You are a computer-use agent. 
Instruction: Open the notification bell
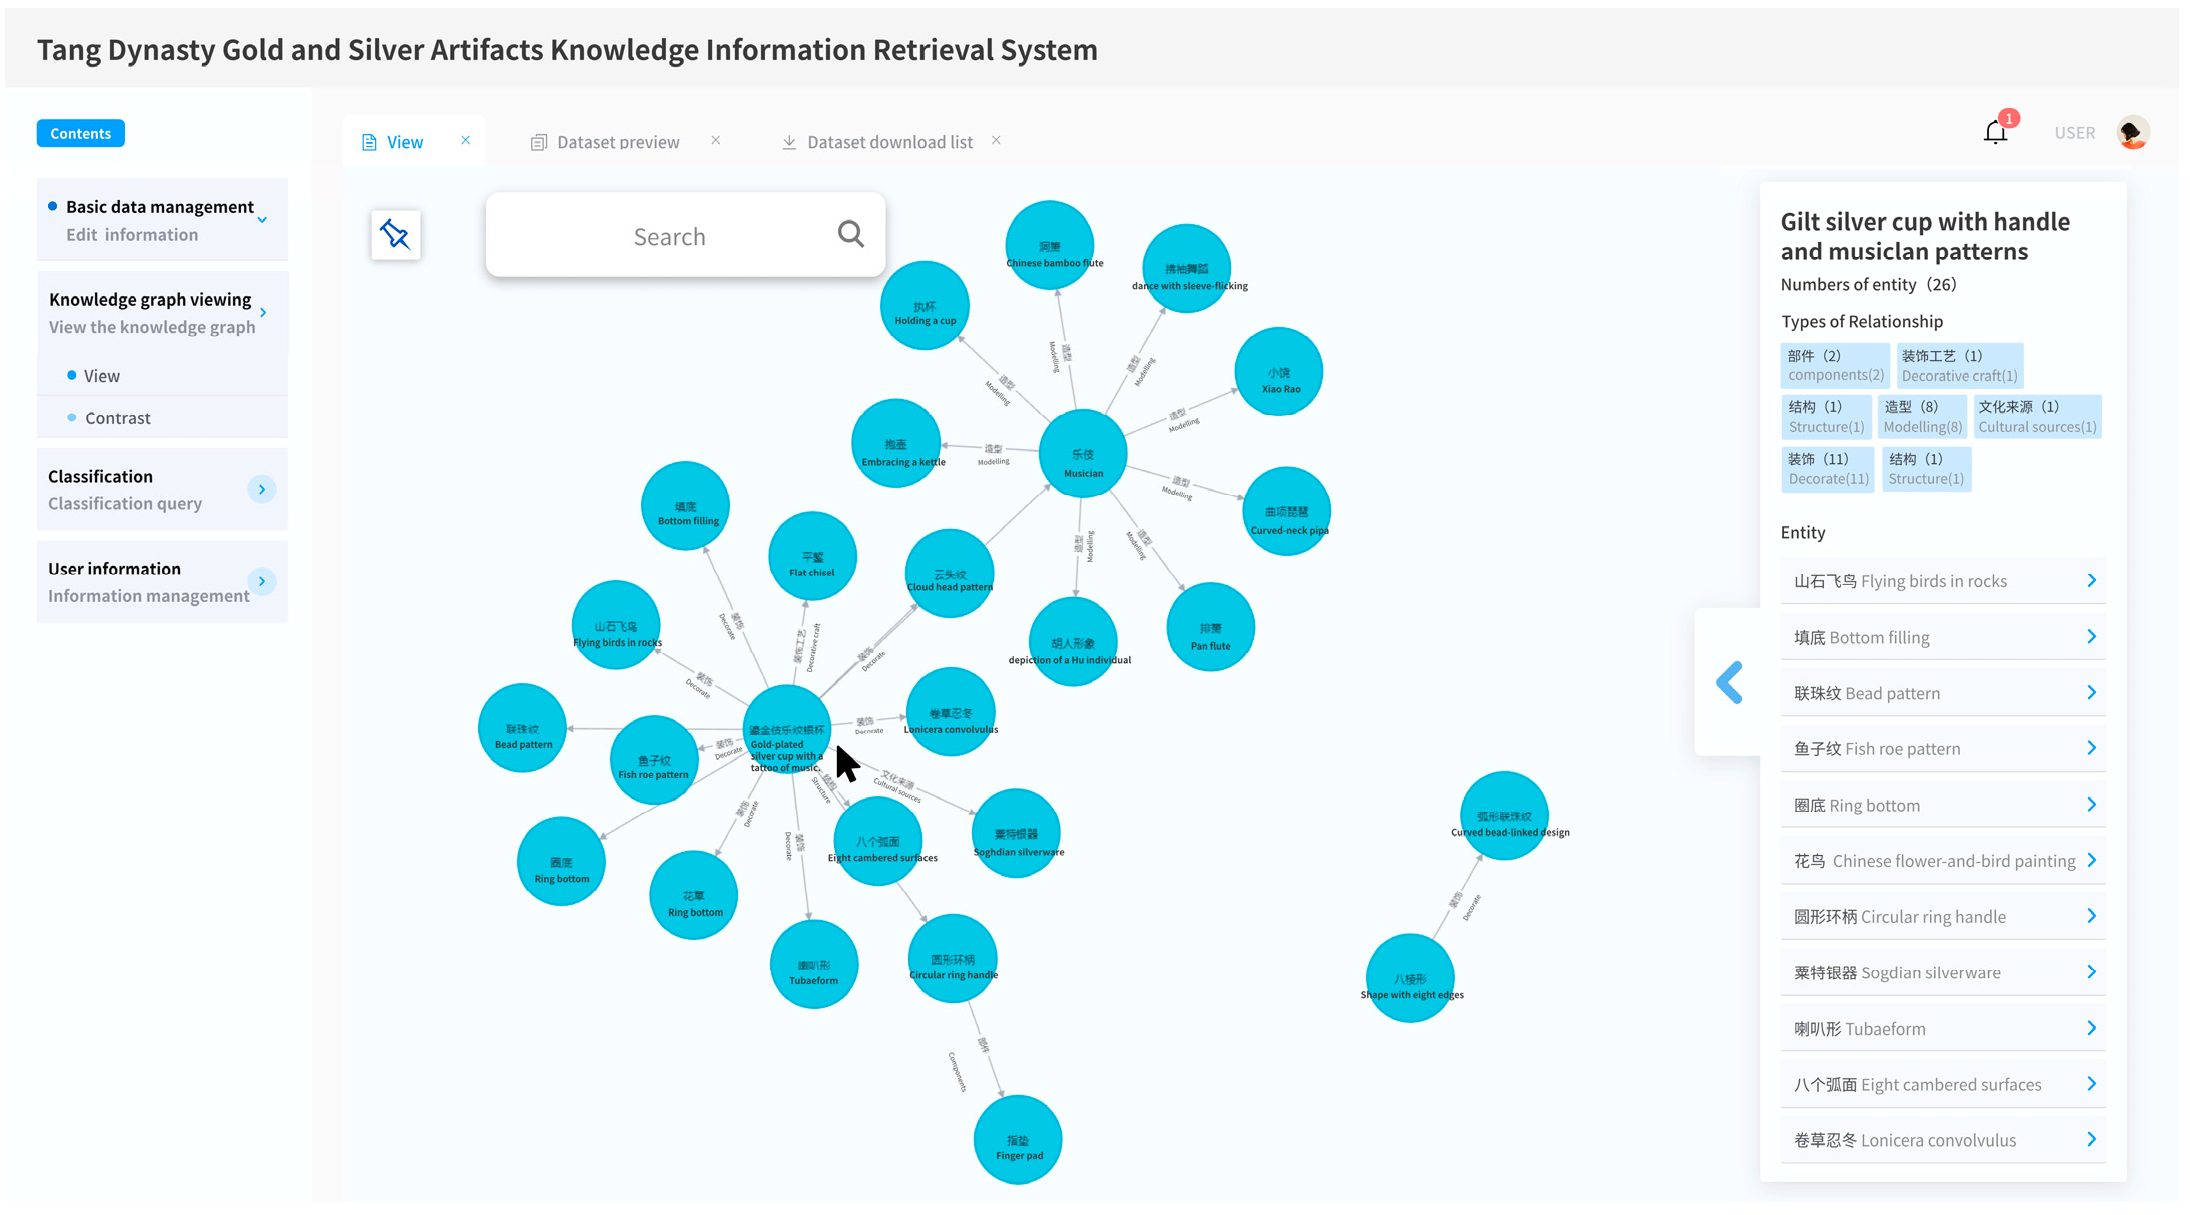point(1995,133)
